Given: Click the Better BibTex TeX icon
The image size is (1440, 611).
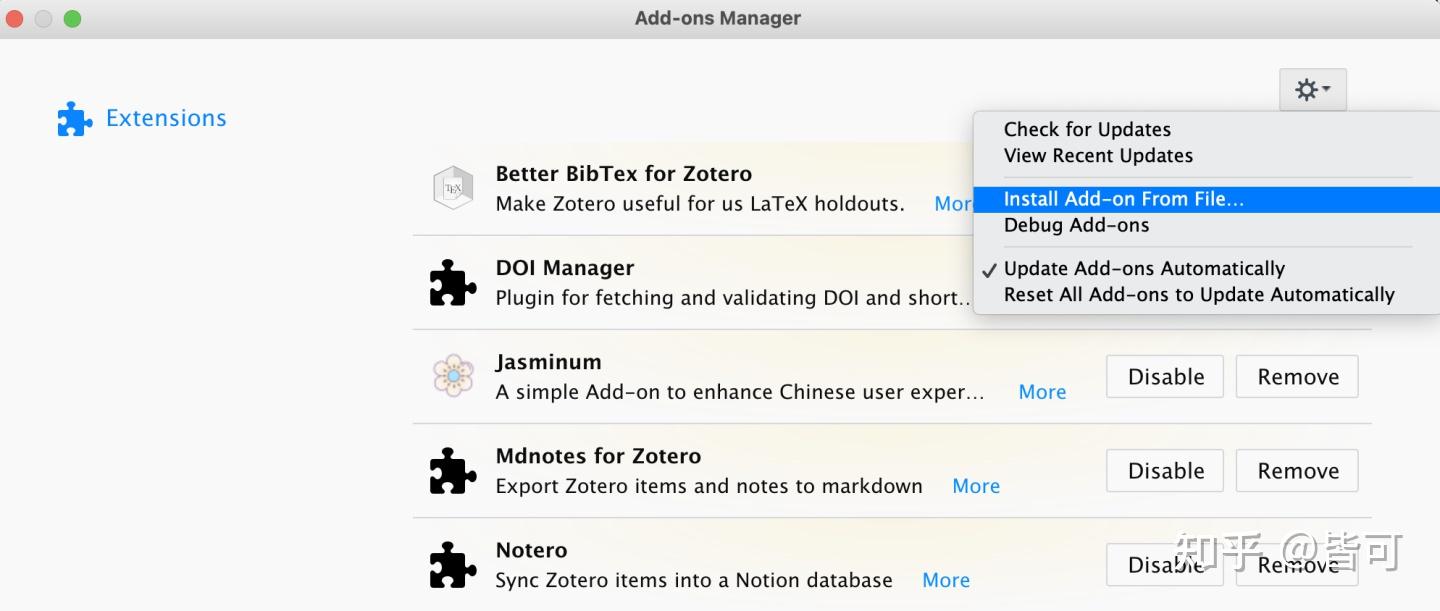Looking at the screenshot, I should (x=453, y=188).
